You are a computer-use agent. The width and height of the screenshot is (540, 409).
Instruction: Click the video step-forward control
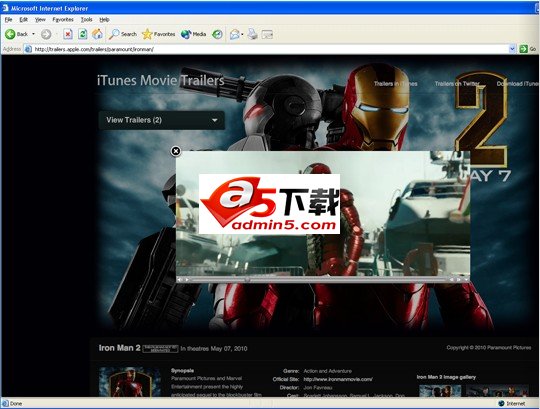[x=458, y=280]
